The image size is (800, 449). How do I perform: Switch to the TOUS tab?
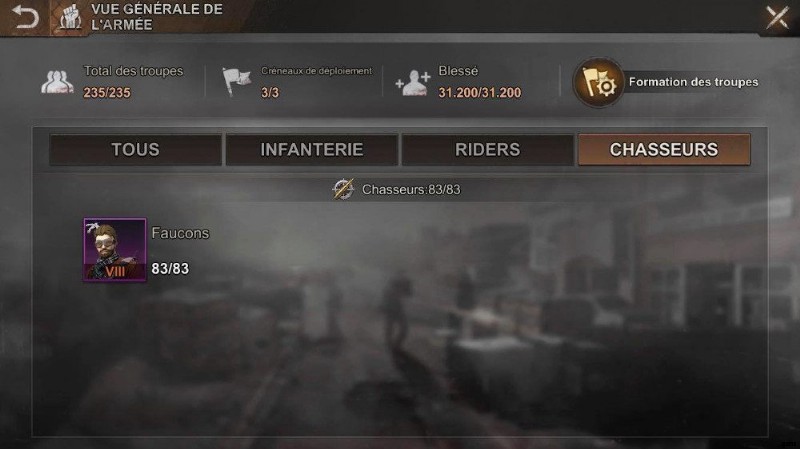coord(136,149)
